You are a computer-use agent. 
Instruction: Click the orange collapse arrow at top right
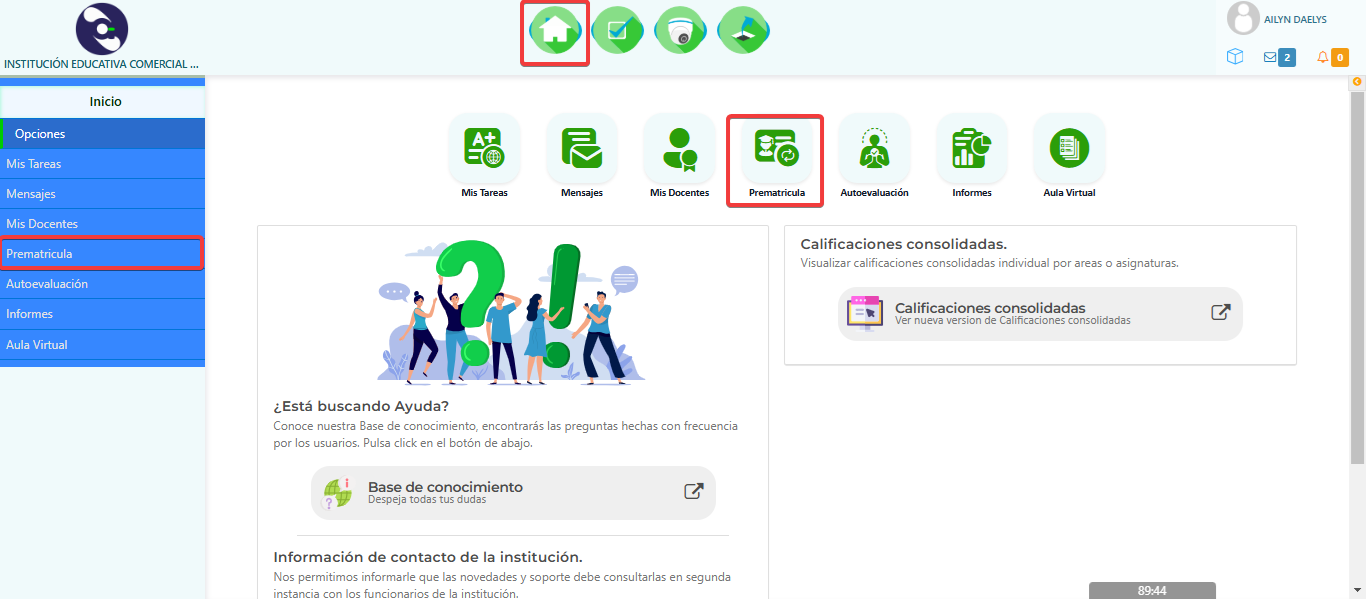point(1357,82)
